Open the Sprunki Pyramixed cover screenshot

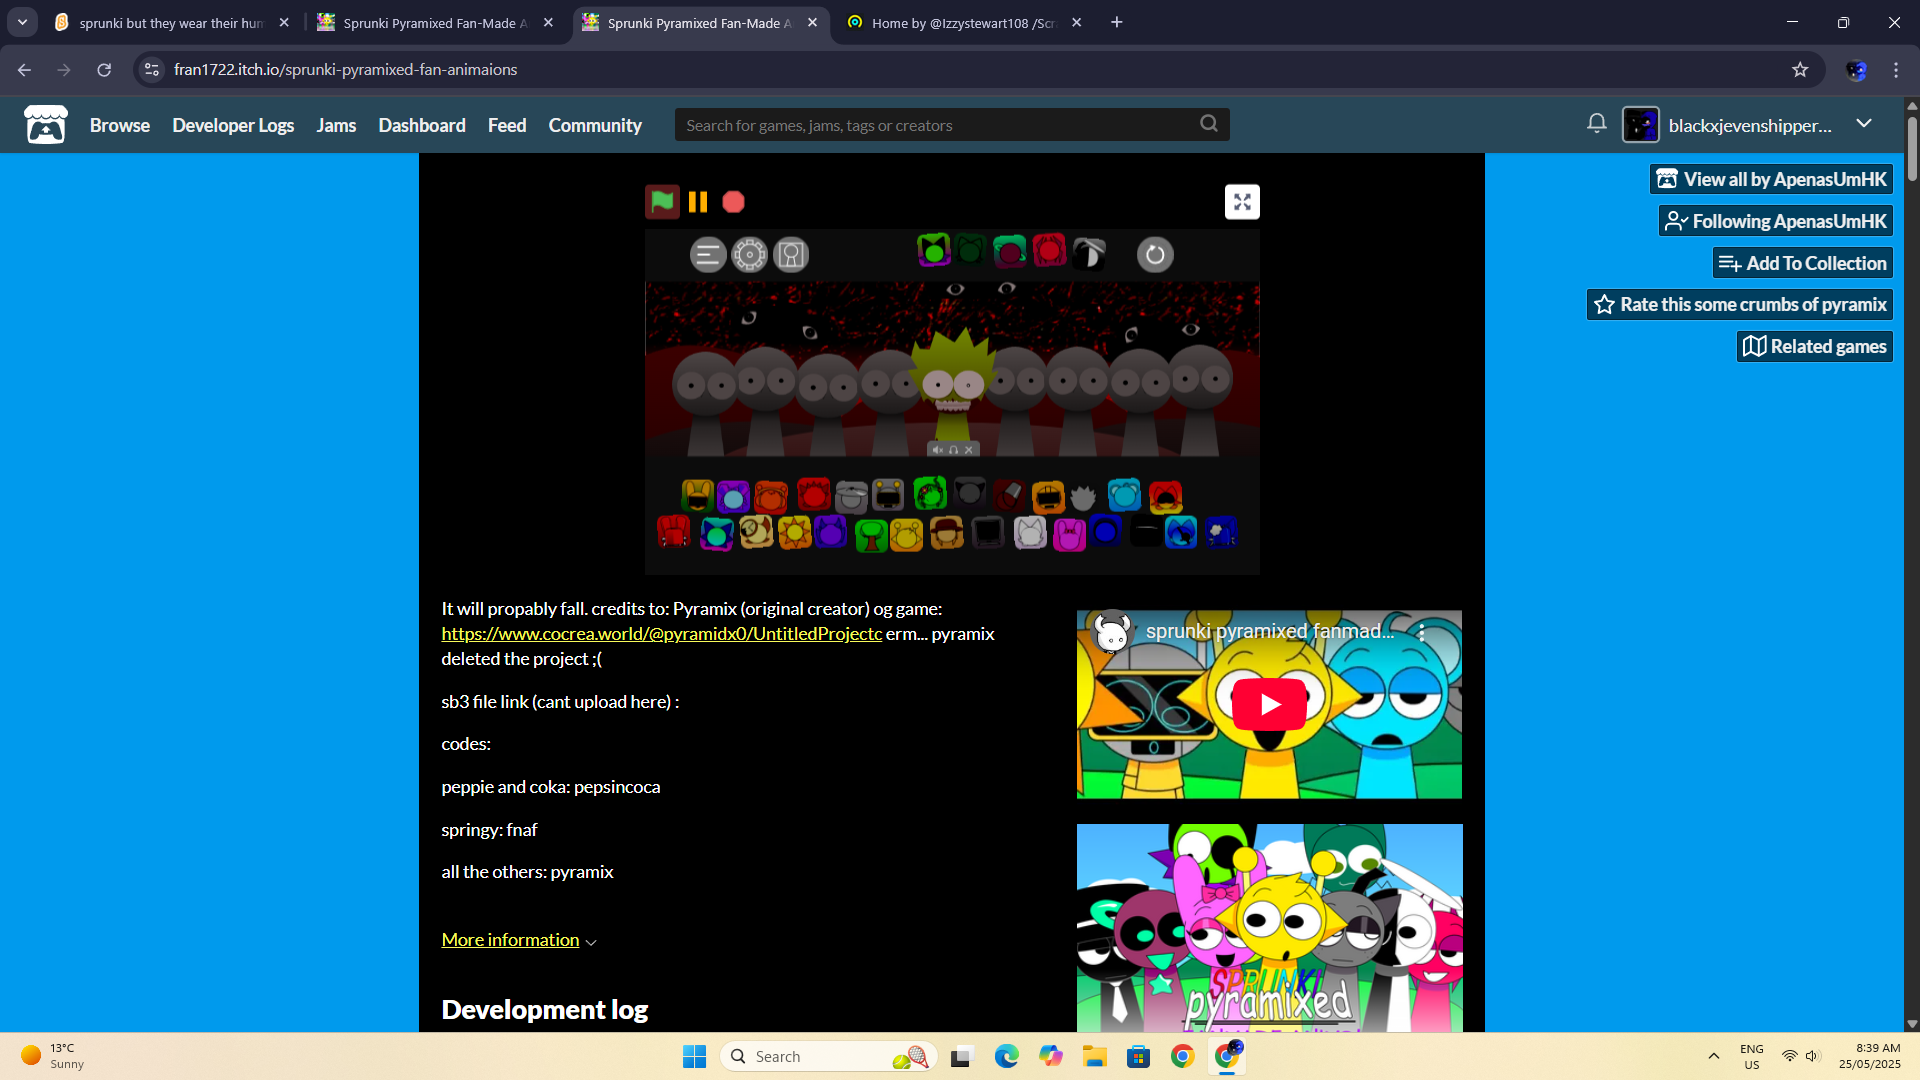click(1269, 928)
